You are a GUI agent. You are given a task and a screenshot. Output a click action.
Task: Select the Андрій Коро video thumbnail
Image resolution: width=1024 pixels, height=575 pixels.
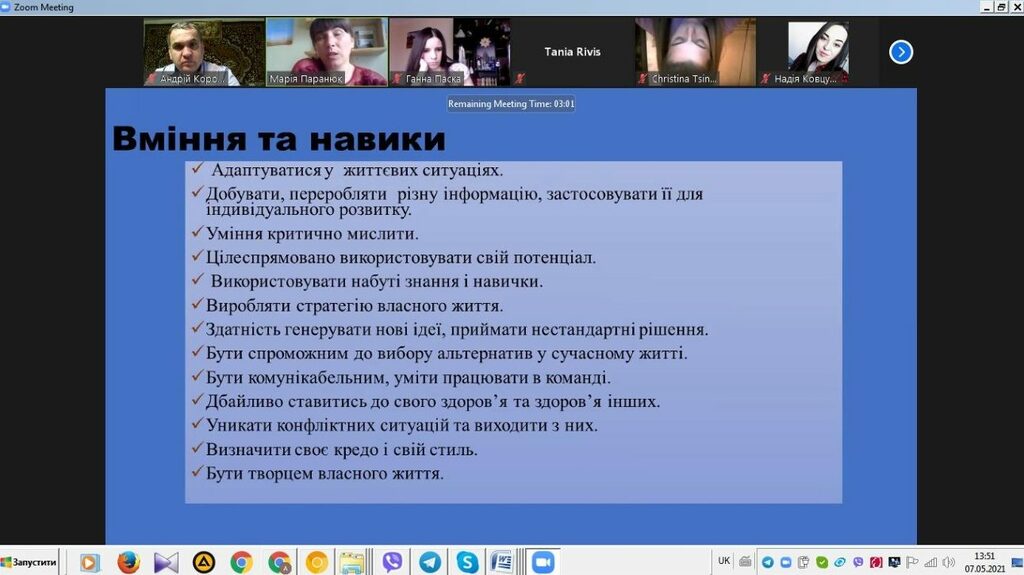point(203,51)
